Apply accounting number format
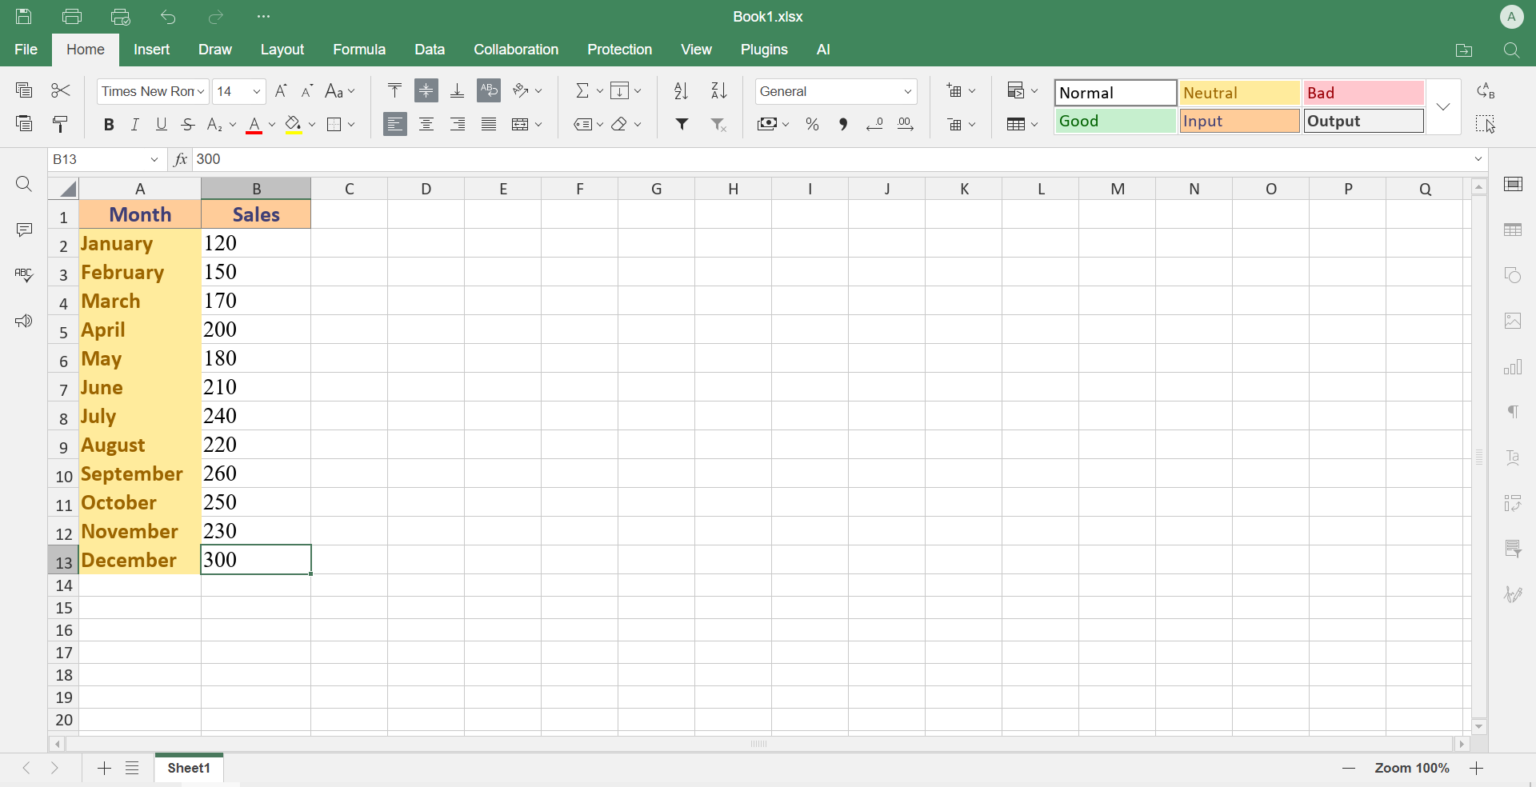 click(766, 124)
